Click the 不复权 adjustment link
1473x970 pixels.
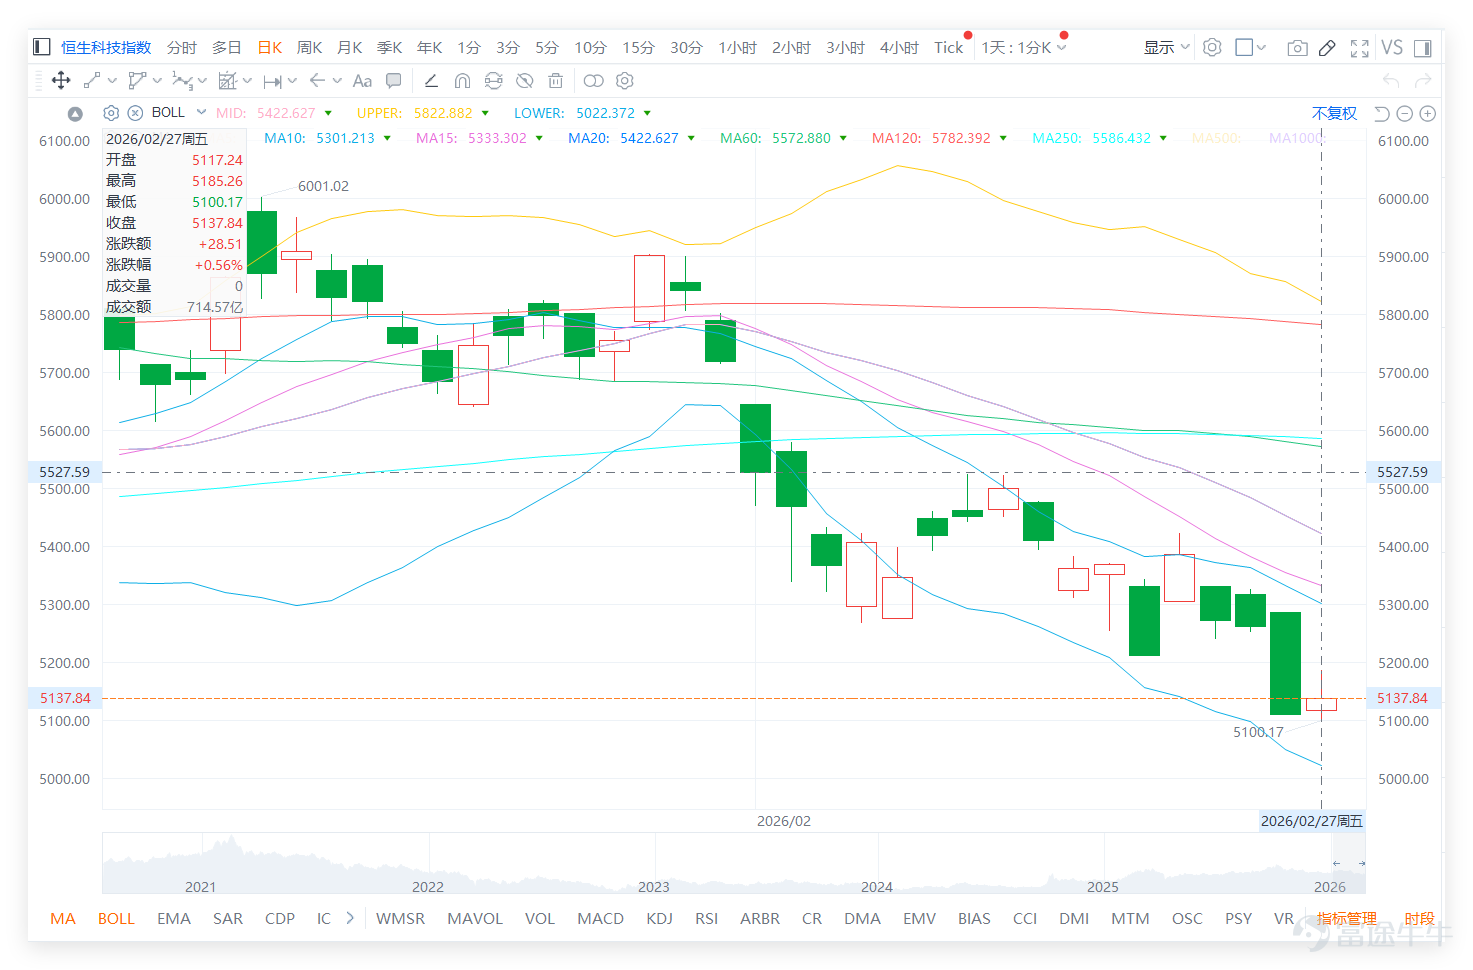click(x=1334, y=113)
